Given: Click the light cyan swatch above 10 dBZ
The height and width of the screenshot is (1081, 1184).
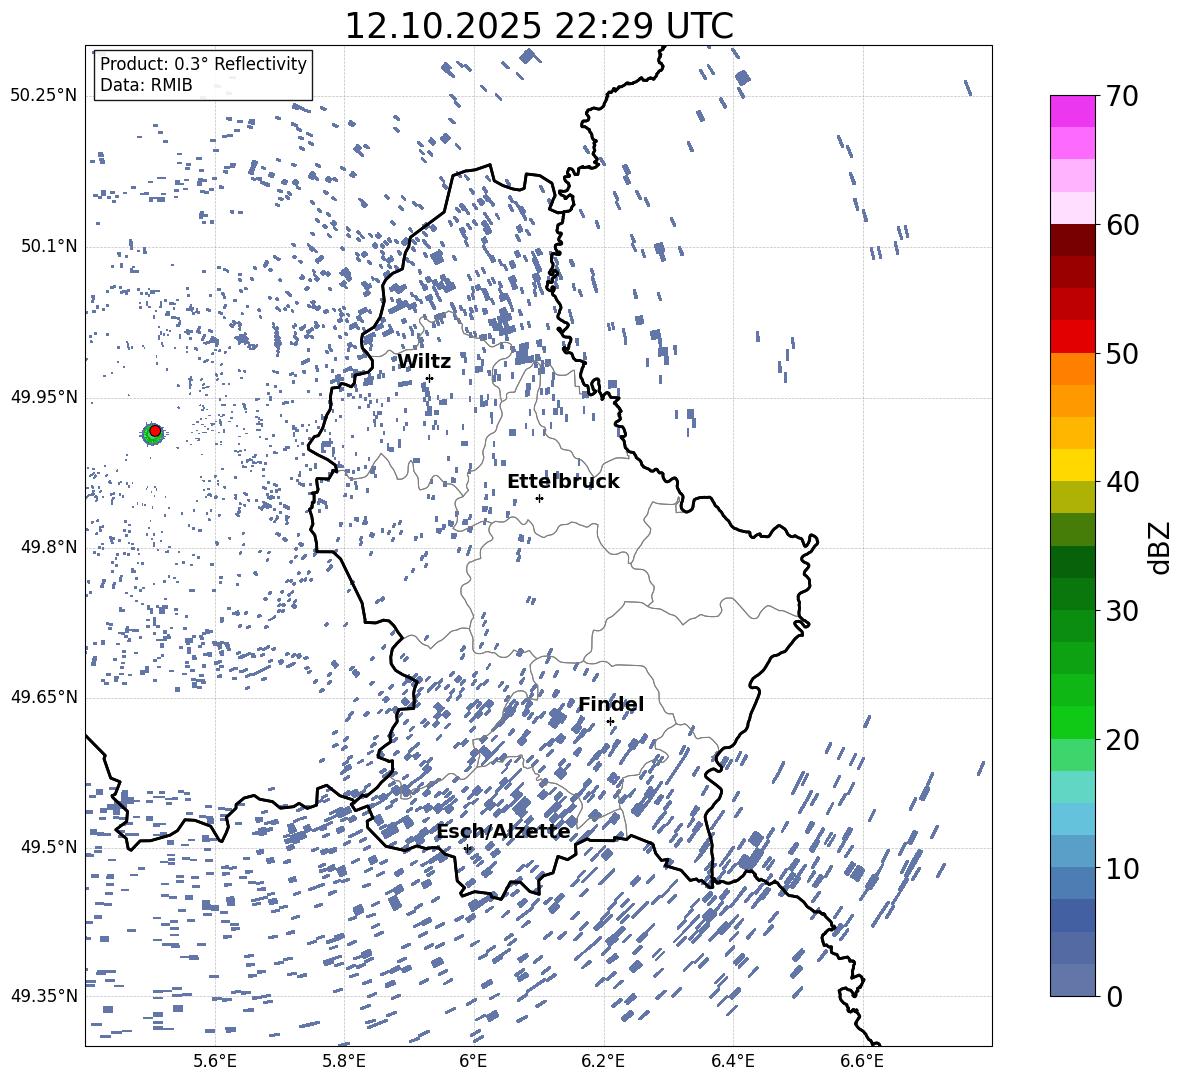Looking at the screenshot, I should (x=1073, y=818).
